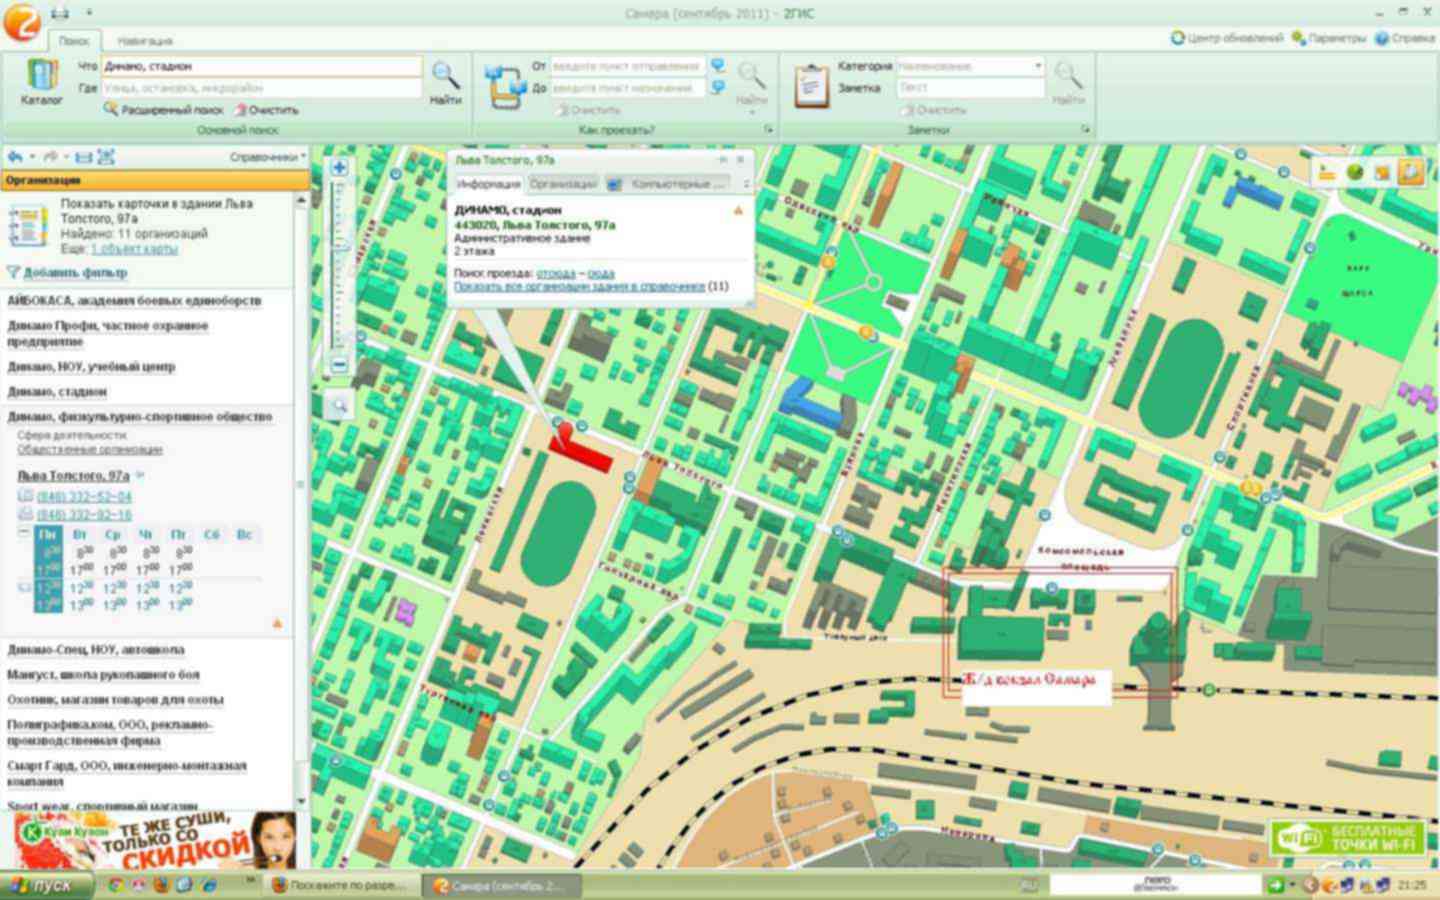Open the Категория dropdown list
1440x900 pixels.
1037,66
